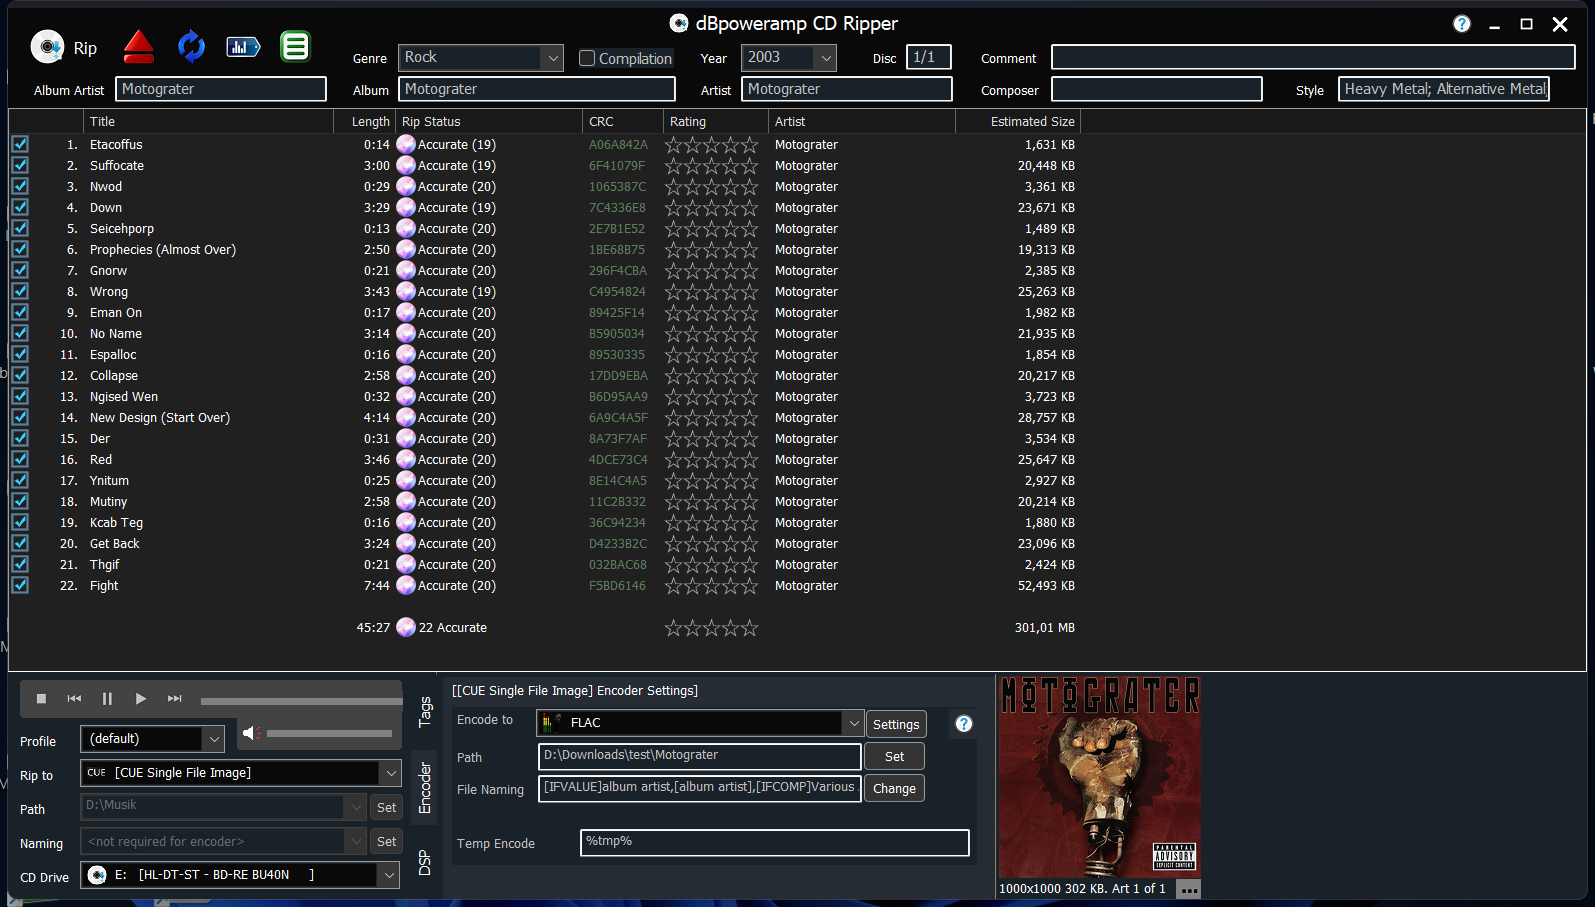Click the Comment input field
The image size is (1595, 907).
coord(1313,58)
